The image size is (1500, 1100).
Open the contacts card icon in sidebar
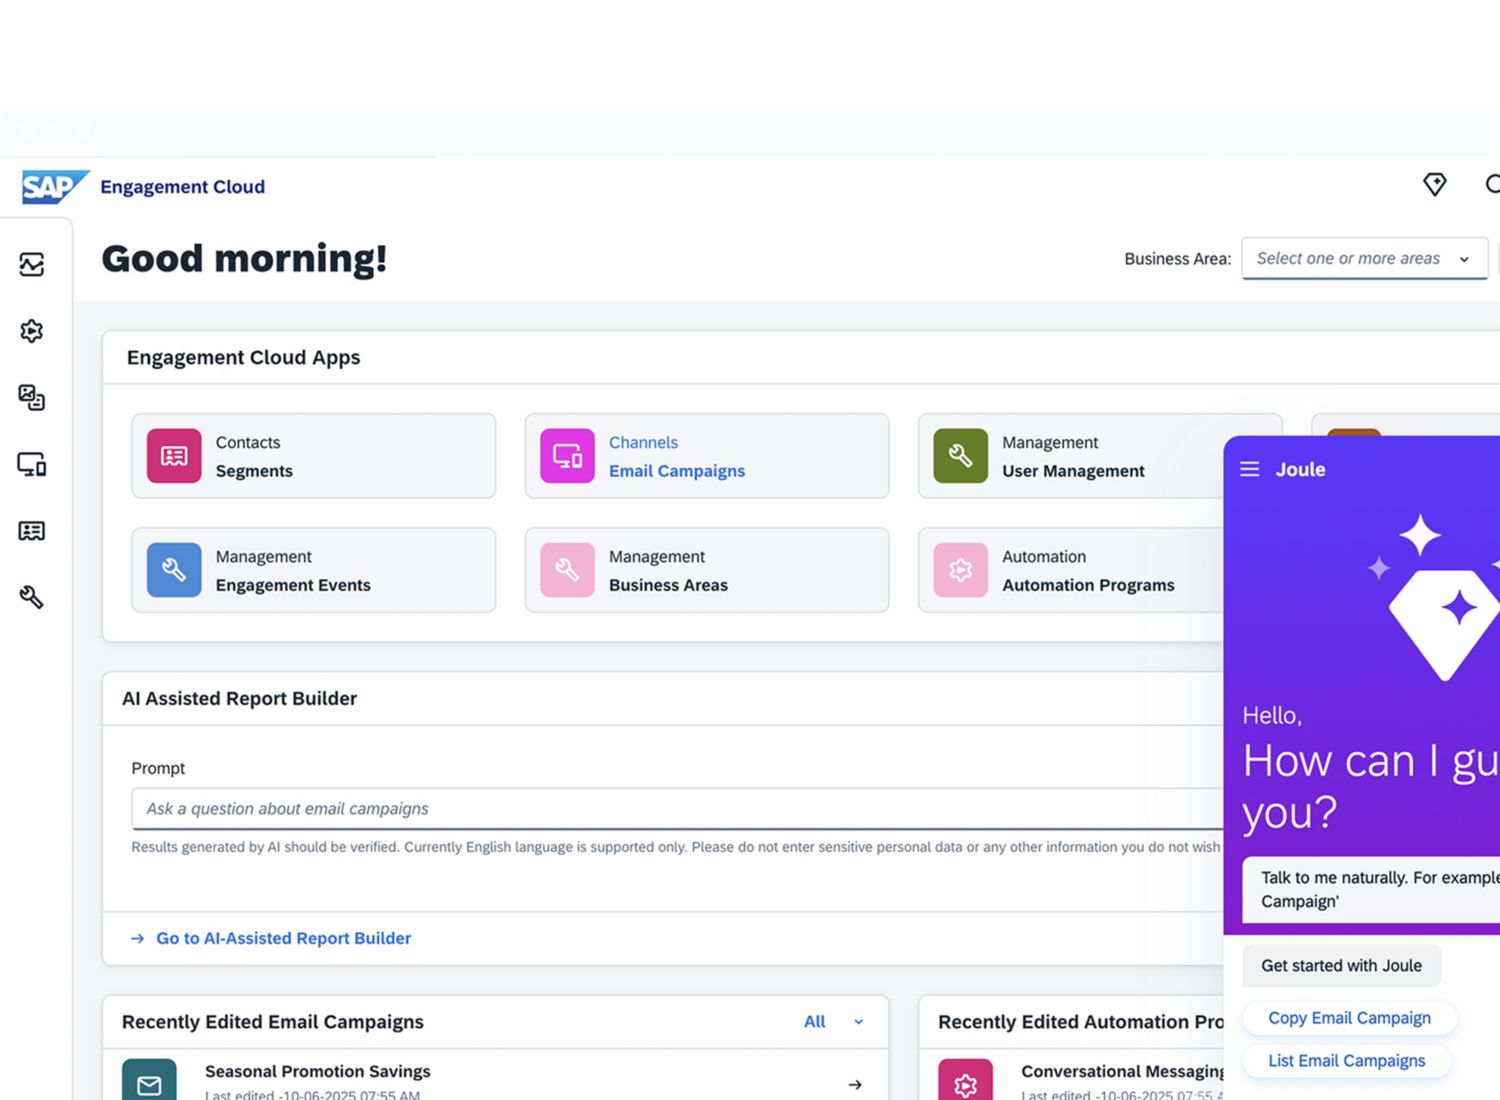(32, 531)
